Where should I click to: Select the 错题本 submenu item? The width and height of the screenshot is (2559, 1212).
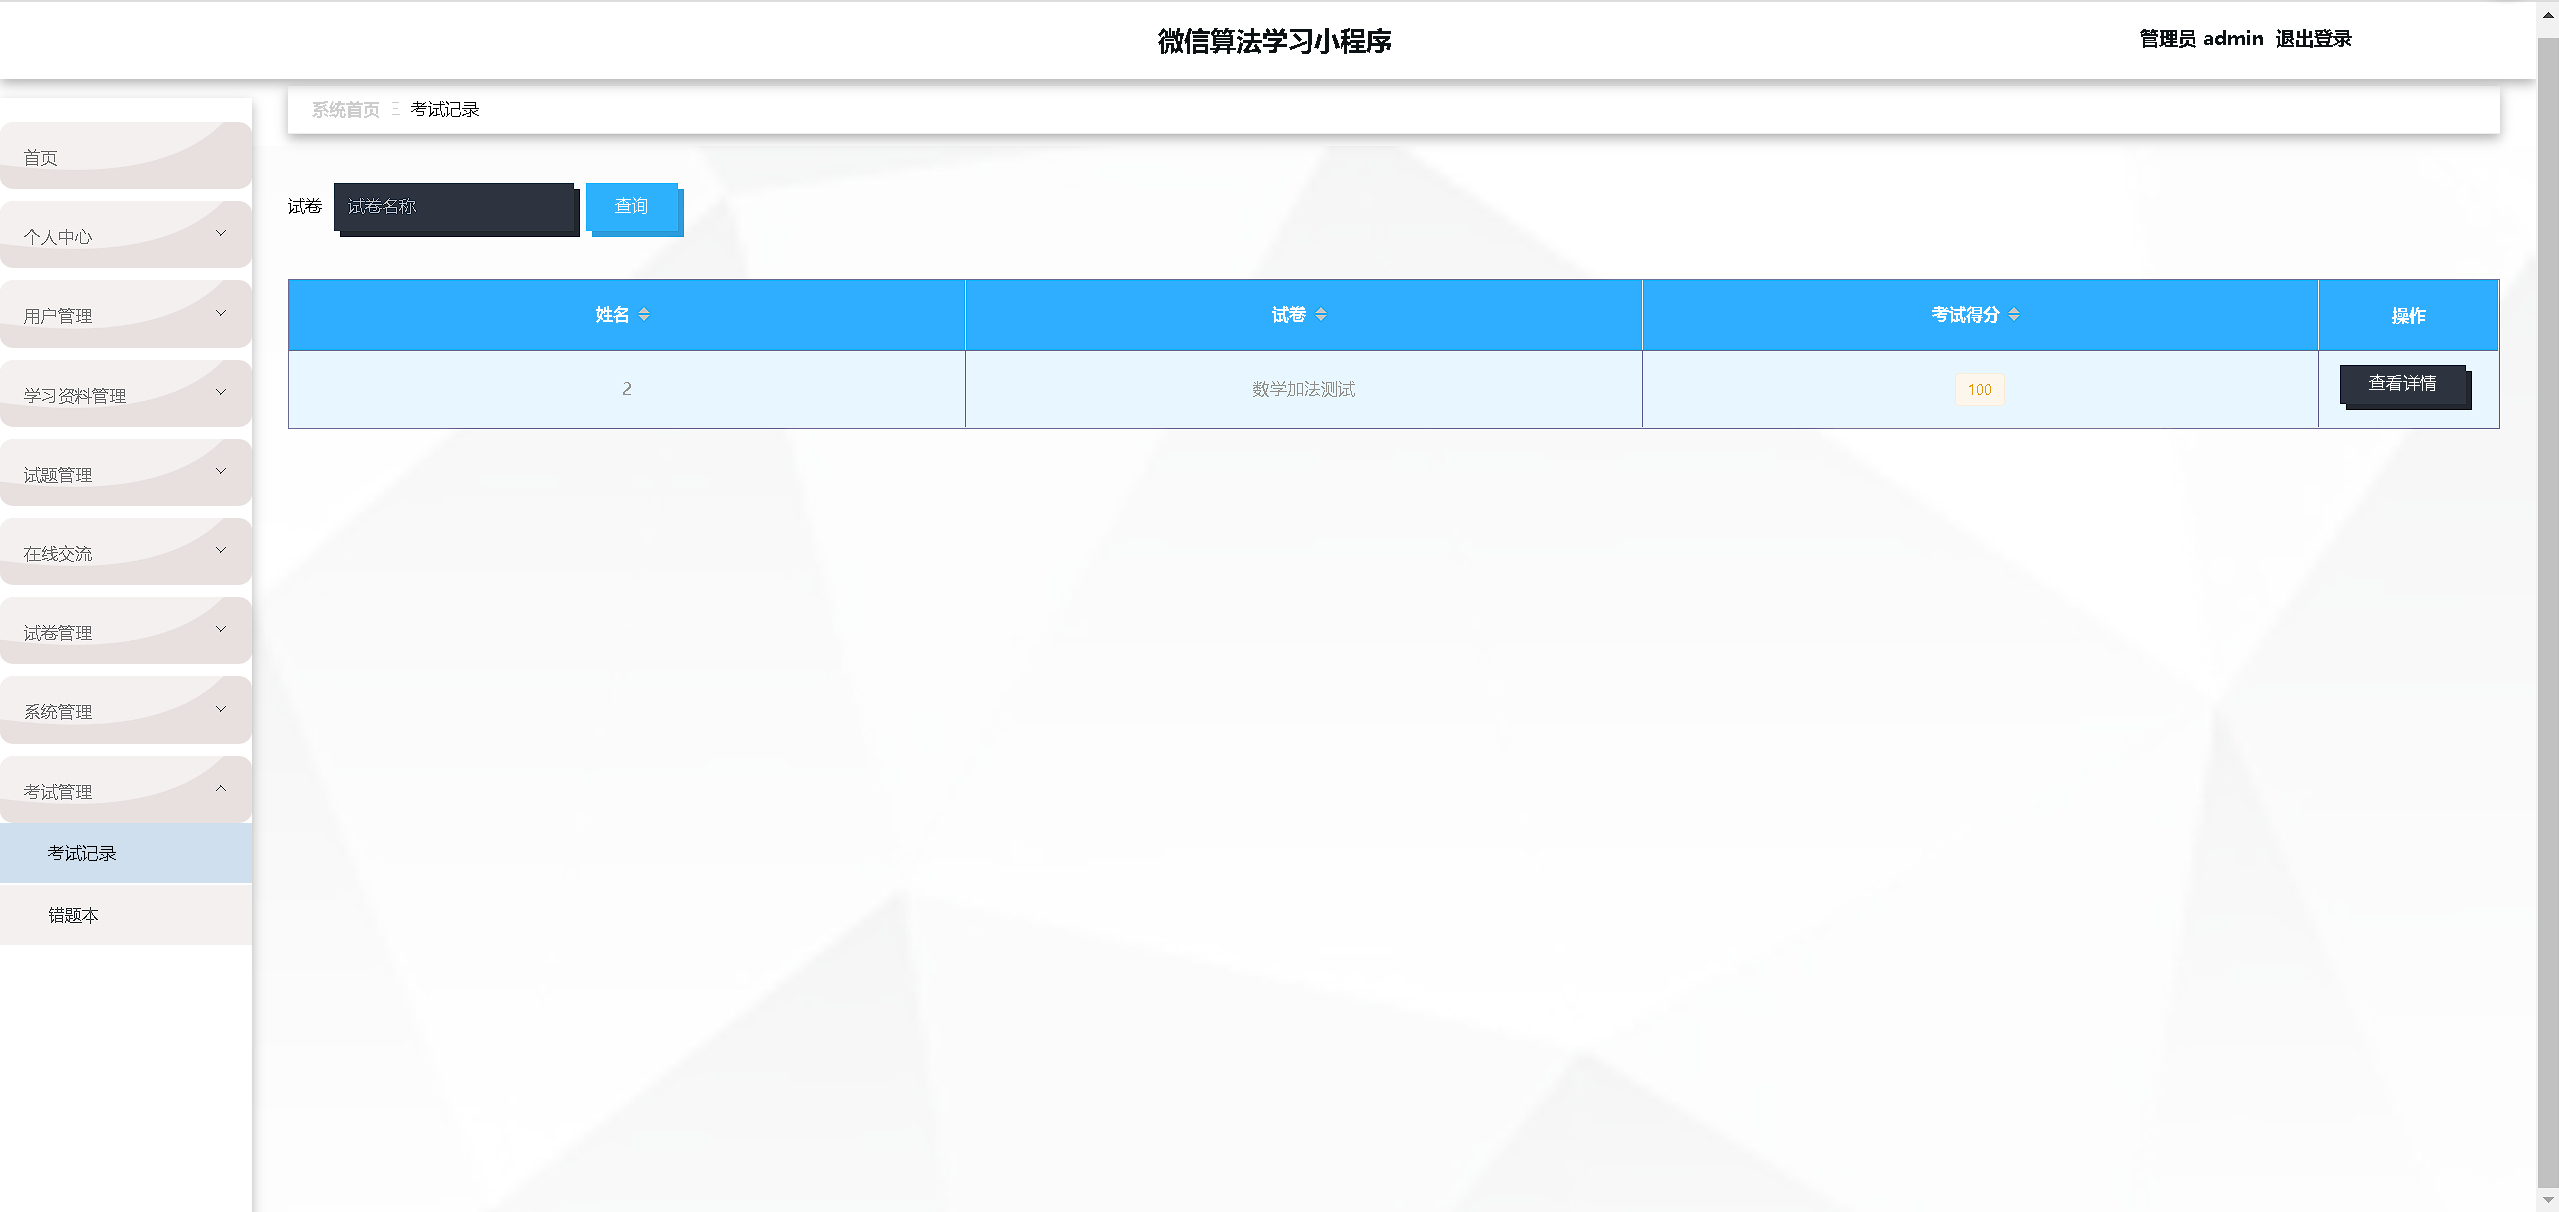(x=126, y=915)
